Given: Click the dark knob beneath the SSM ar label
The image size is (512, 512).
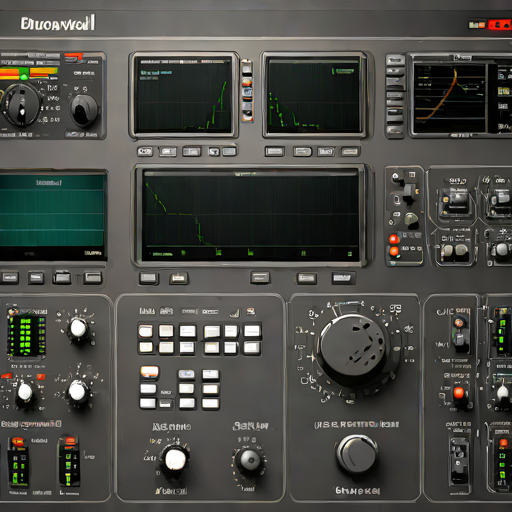Looking at the screenshot, I should pyautogui.click(x=250, y=459).
